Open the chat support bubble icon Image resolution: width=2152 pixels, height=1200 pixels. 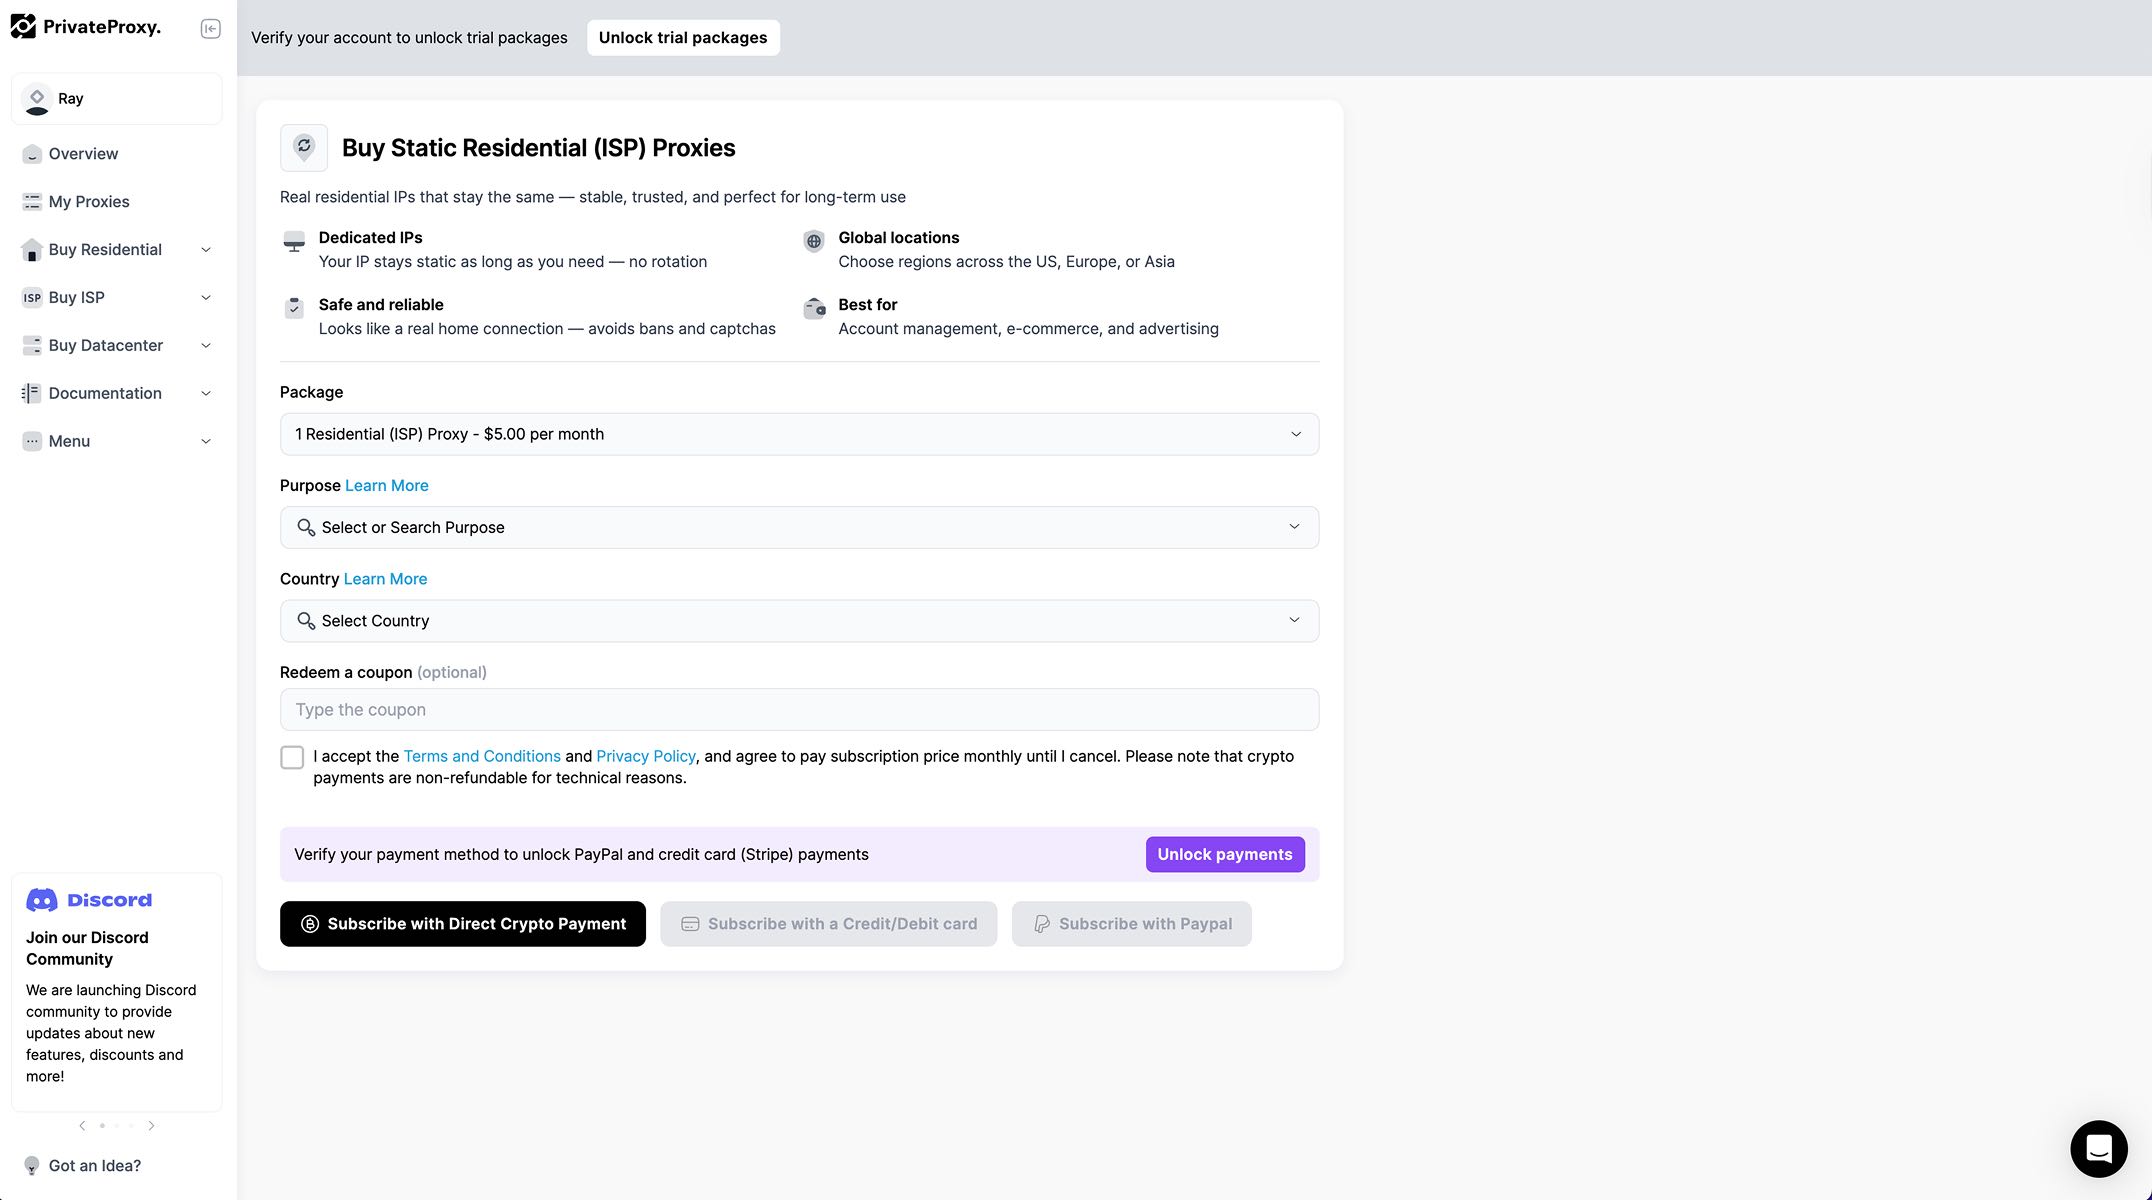(2098, 1148)
